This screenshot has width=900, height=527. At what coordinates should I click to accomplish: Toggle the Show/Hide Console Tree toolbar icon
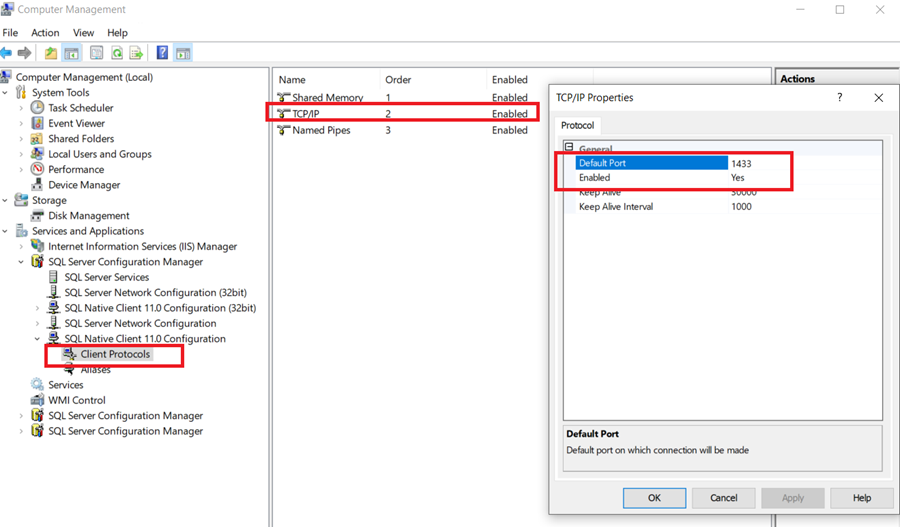(x=72, y=53)
